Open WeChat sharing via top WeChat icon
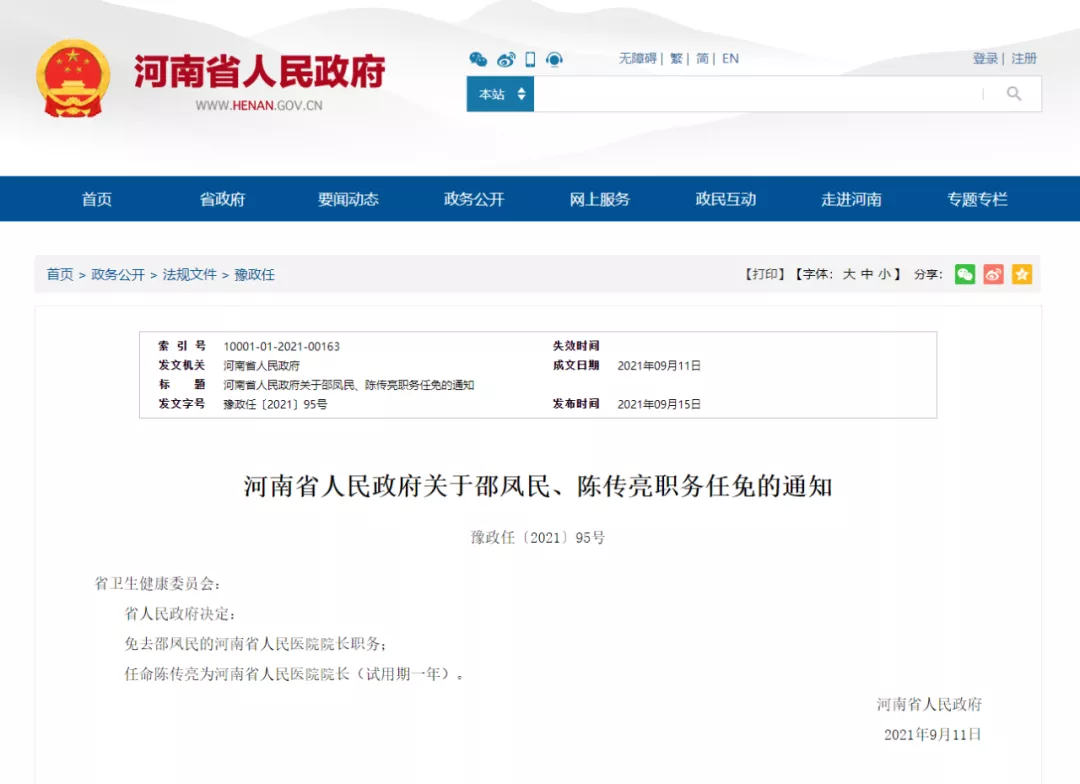This screenshot has width=1080, height=784. pyautogui.click(x=479, y=59)
